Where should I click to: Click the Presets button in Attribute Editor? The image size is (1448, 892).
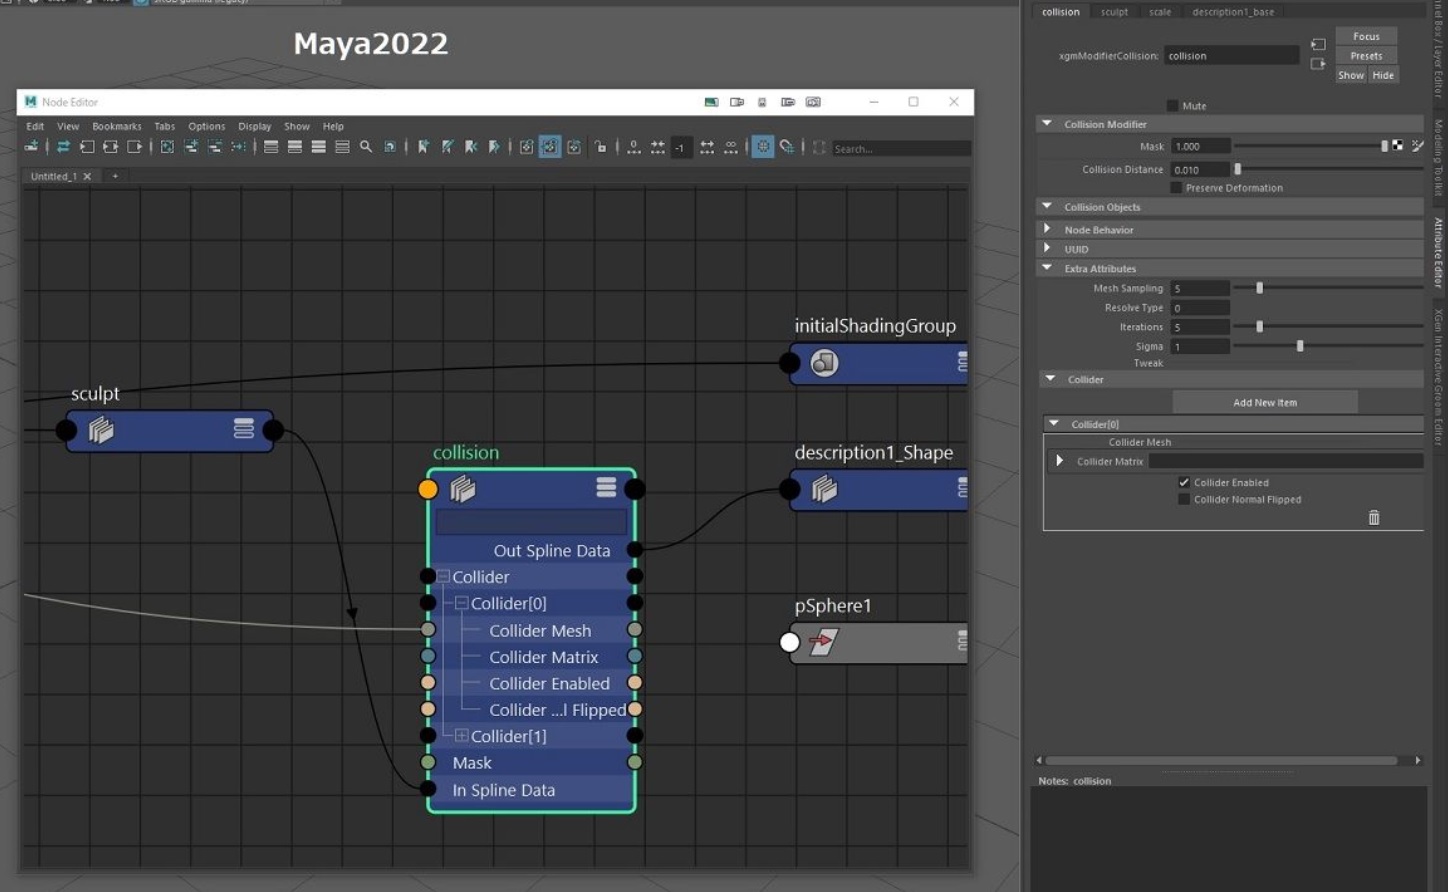click(1365, 55)
